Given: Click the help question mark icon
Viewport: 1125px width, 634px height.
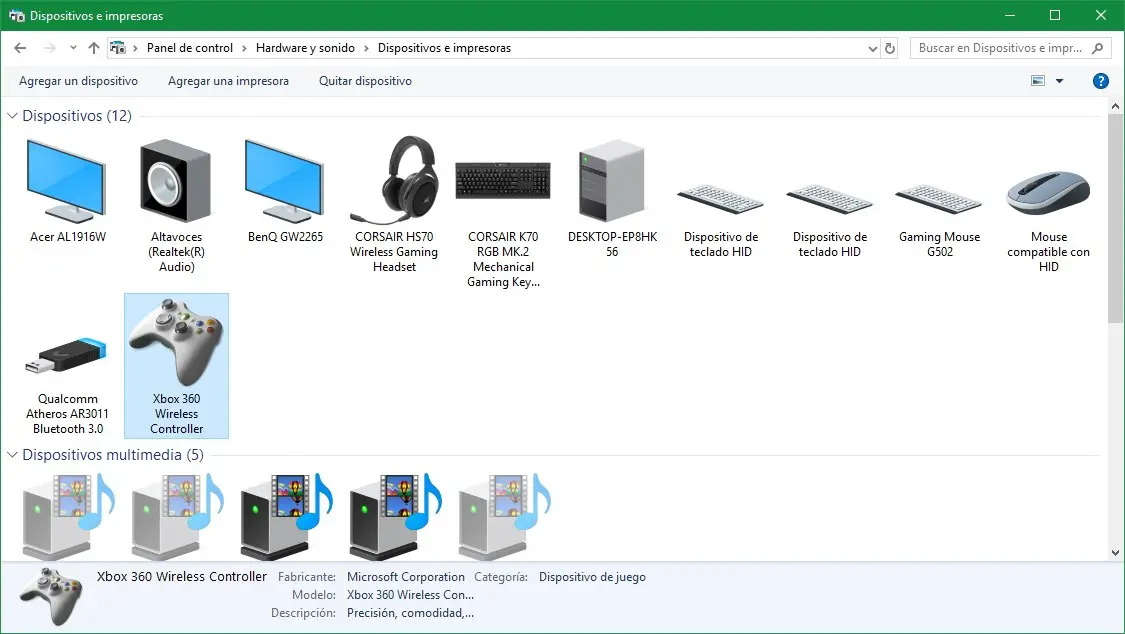Looking at the screenshot, I should 1101,81.
